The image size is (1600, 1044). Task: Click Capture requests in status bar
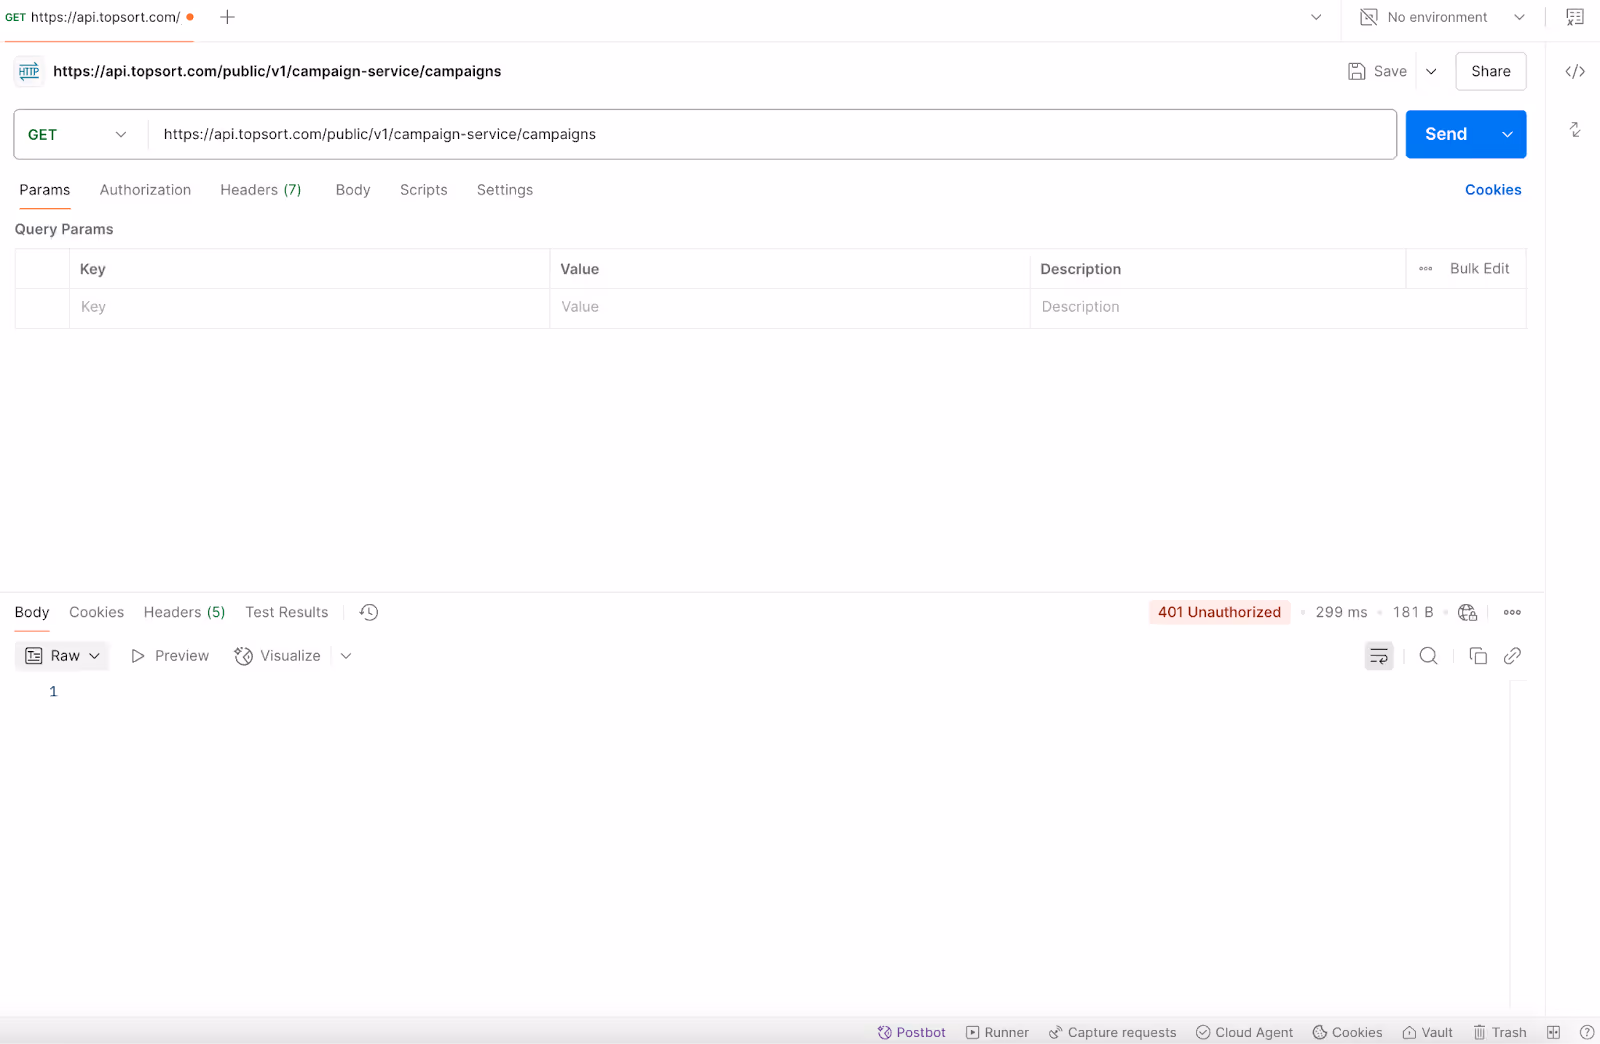[x=1112, y=1032]
